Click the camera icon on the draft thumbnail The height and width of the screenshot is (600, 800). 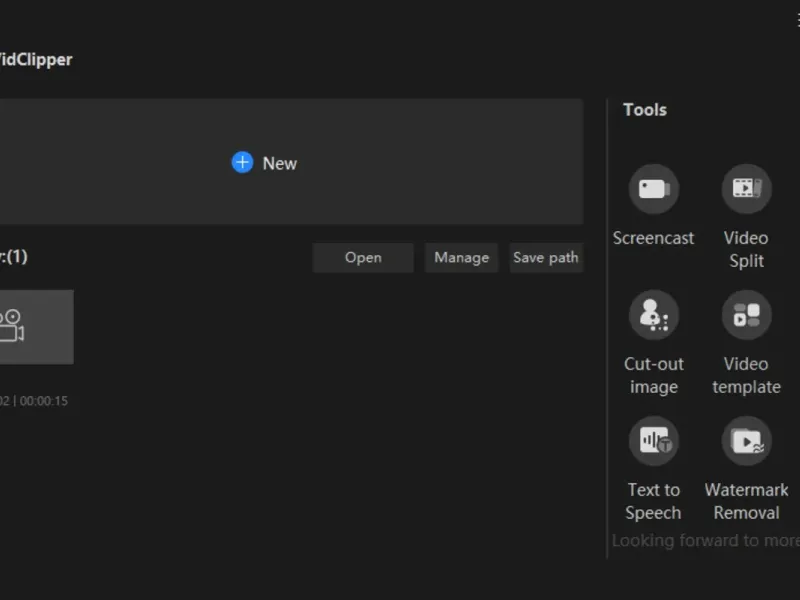(x=12, y=326)
